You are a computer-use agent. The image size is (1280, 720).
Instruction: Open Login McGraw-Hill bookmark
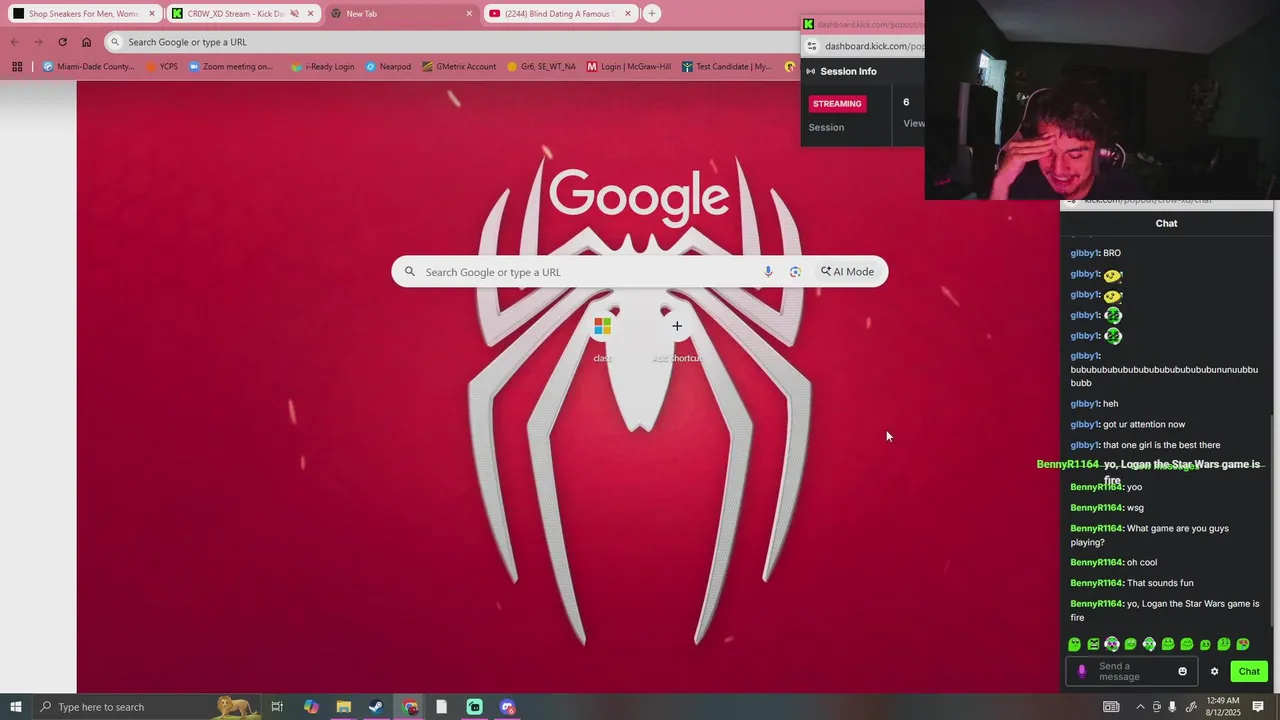(x=628, y=67)
